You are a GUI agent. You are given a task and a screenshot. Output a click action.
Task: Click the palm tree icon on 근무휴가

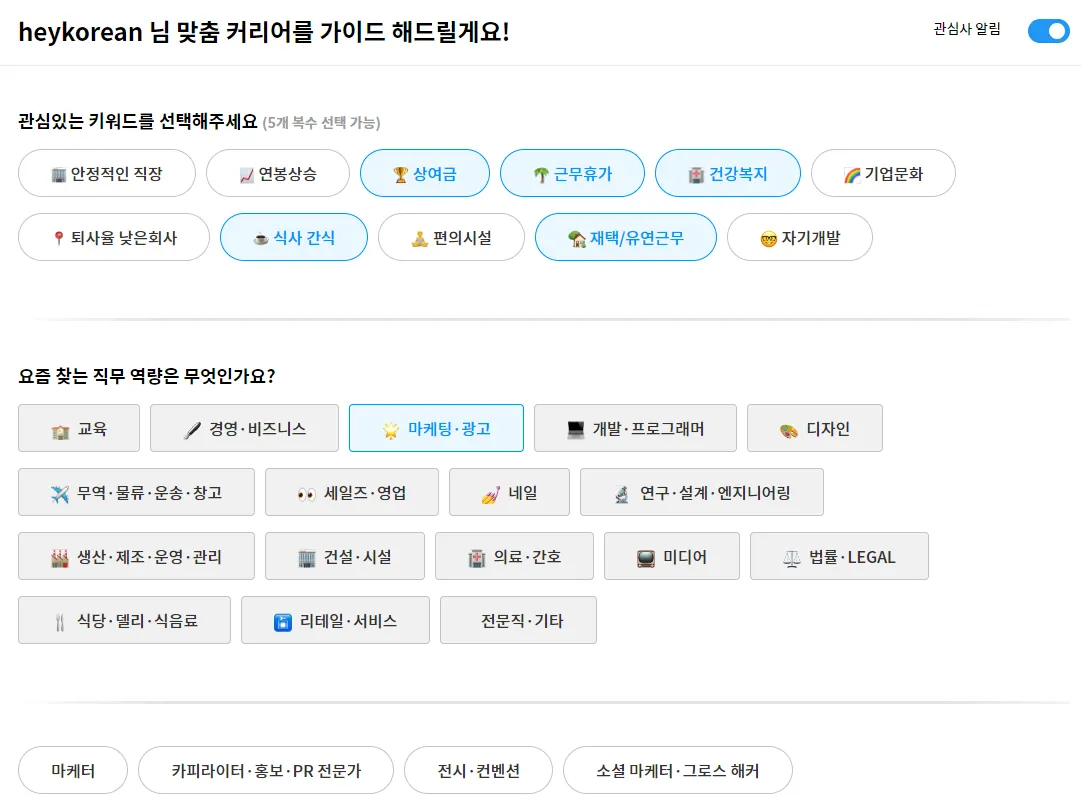(540, 175)
